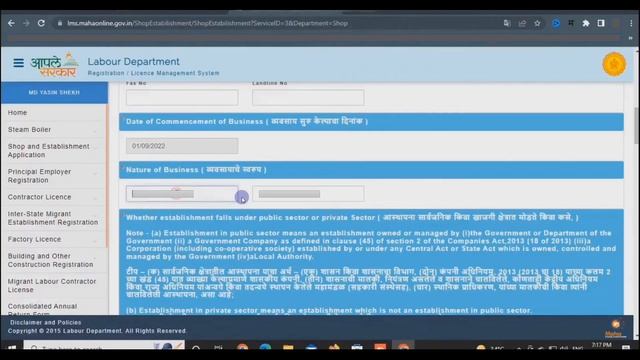
Task: Click the share page icon
Action: [522, 23]
